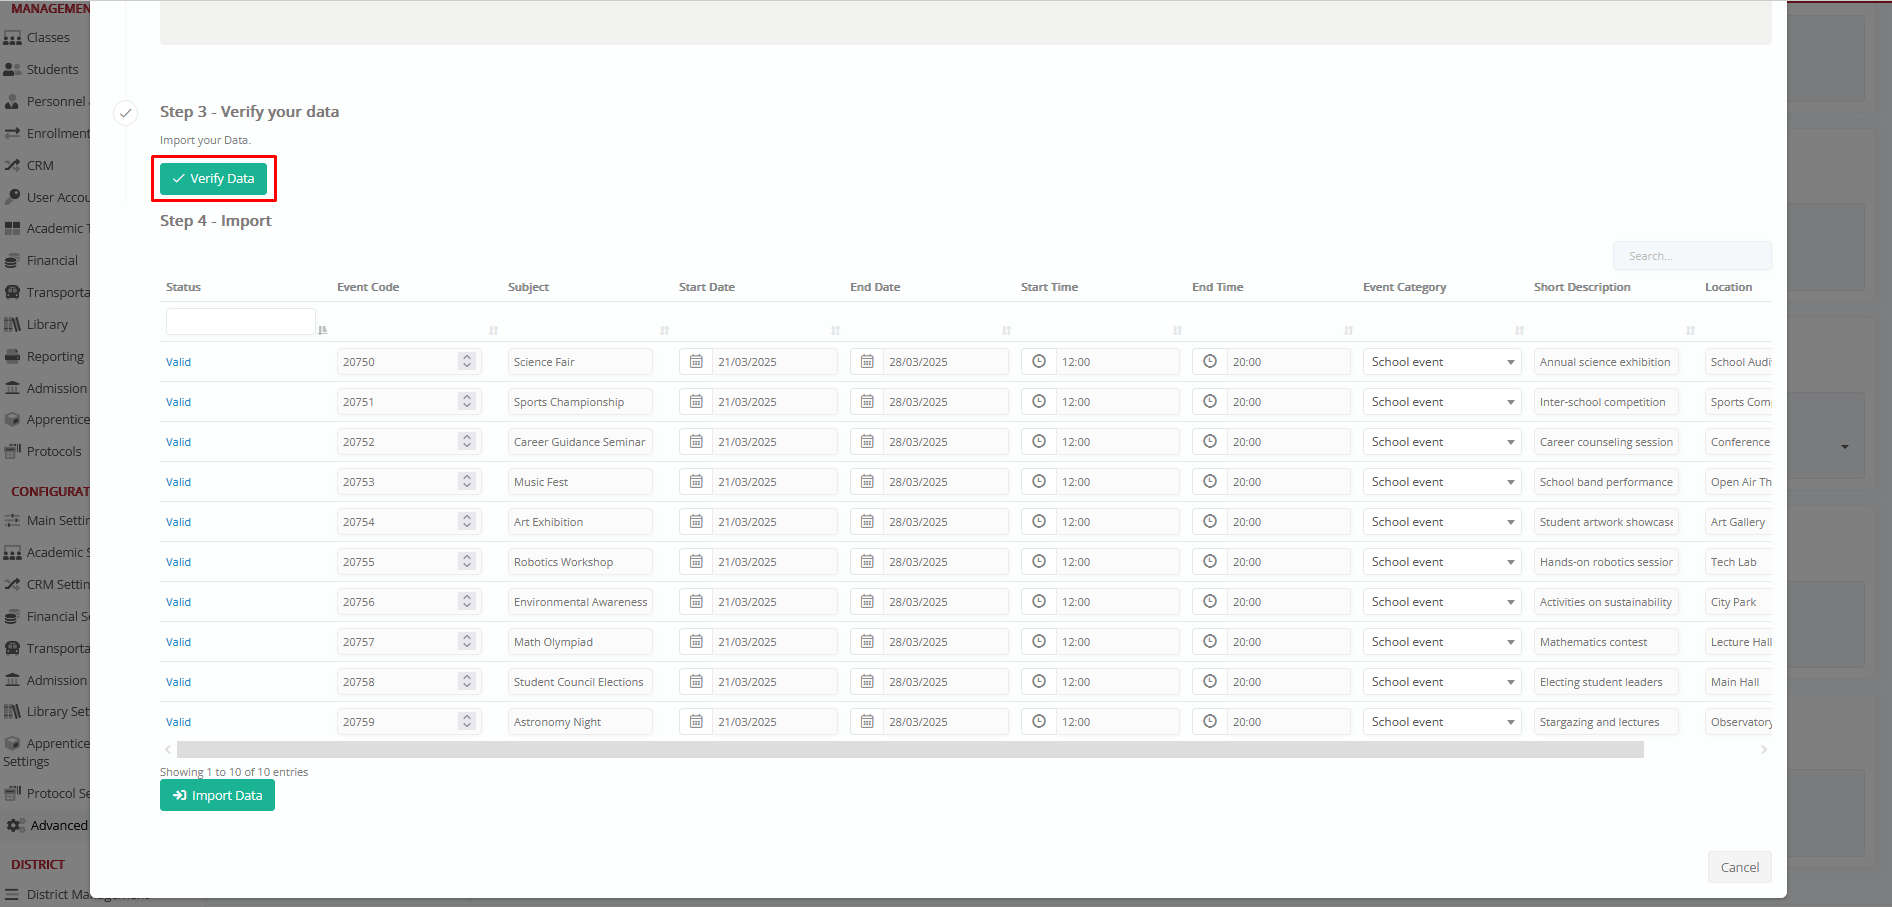The image size is (1892, 907).
Task: Click sort icon on Subject column
Action: pyautogui.click(x=664, y=331)
